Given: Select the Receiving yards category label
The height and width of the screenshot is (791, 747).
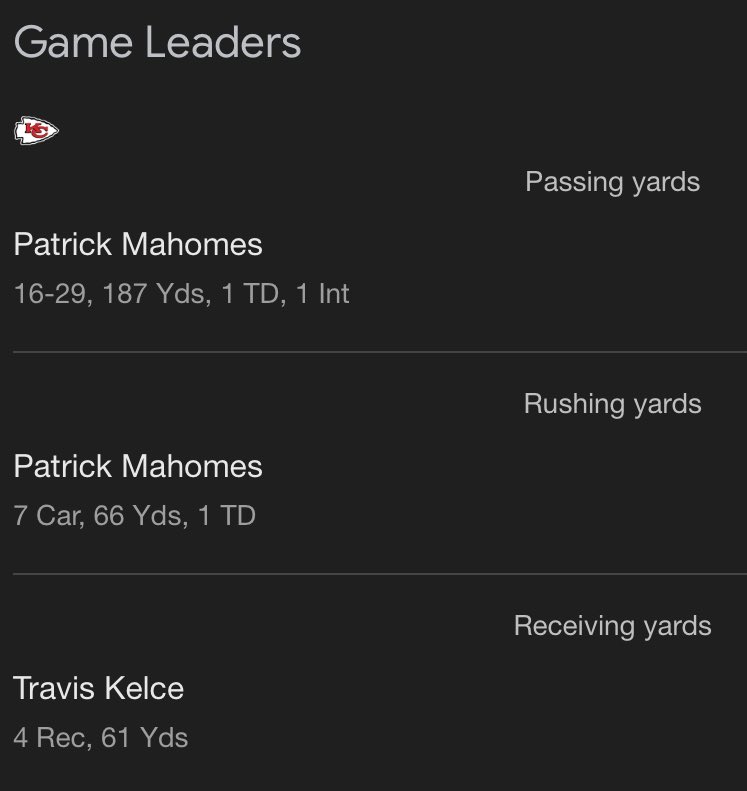Looking at the screenshot, I should [612, 626].
